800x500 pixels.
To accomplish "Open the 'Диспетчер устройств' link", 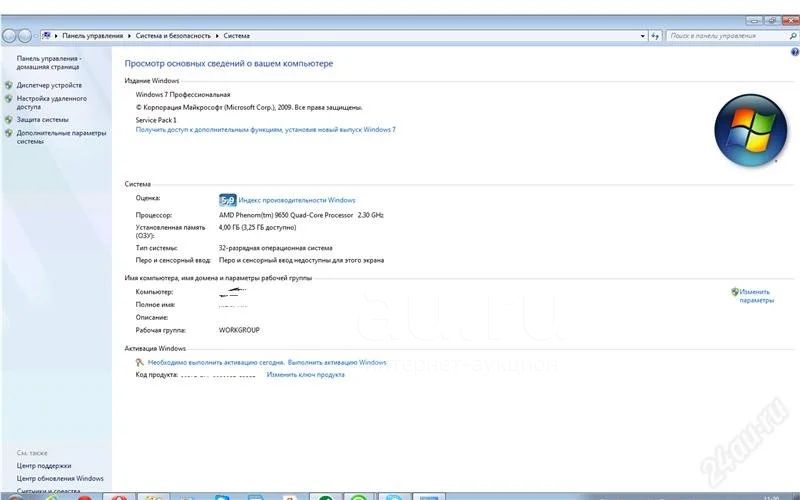I will click(x=49, y=85).
